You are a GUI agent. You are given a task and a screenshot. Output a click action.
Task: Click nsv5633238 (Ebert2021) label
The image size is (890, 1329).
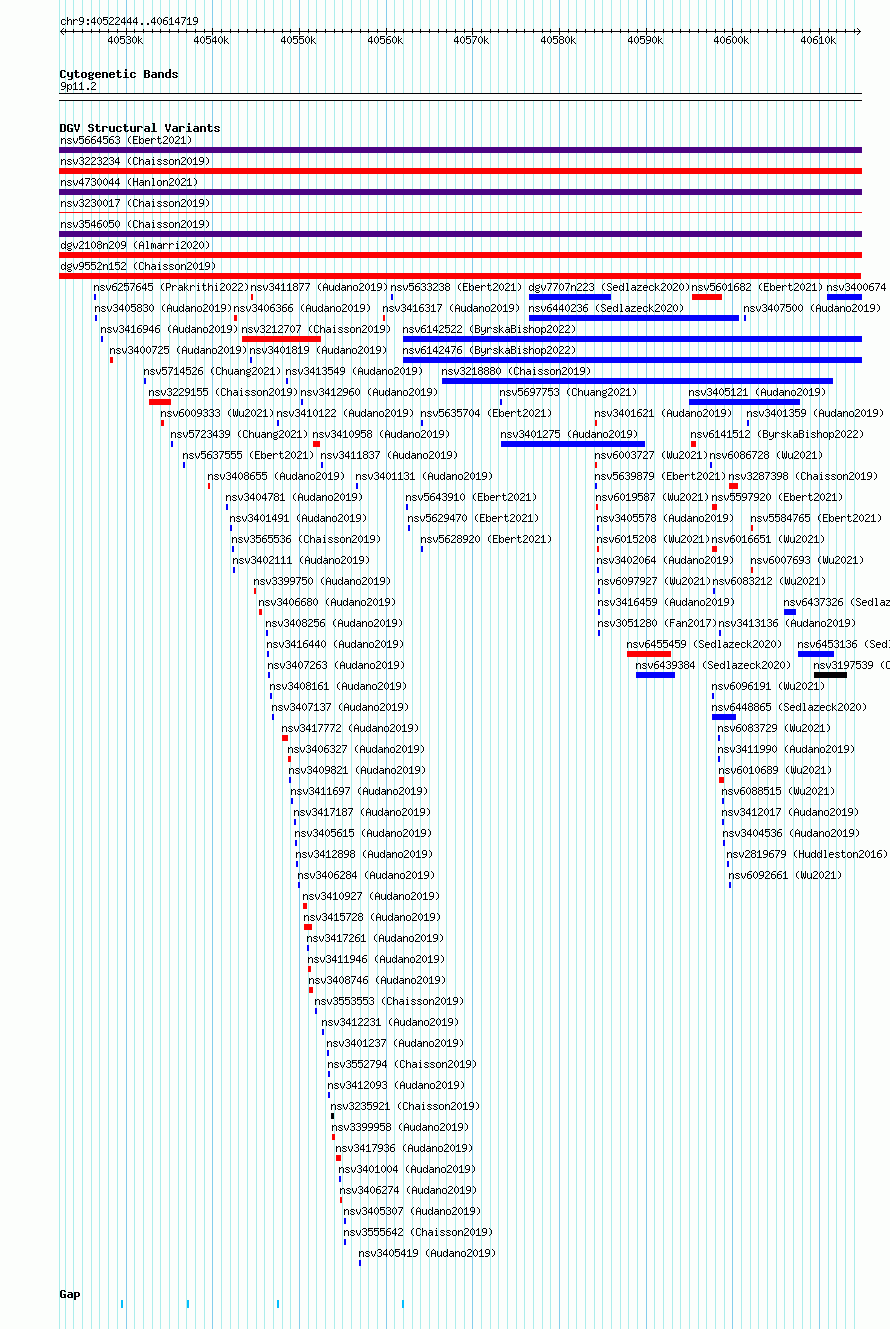pos(456,288)
